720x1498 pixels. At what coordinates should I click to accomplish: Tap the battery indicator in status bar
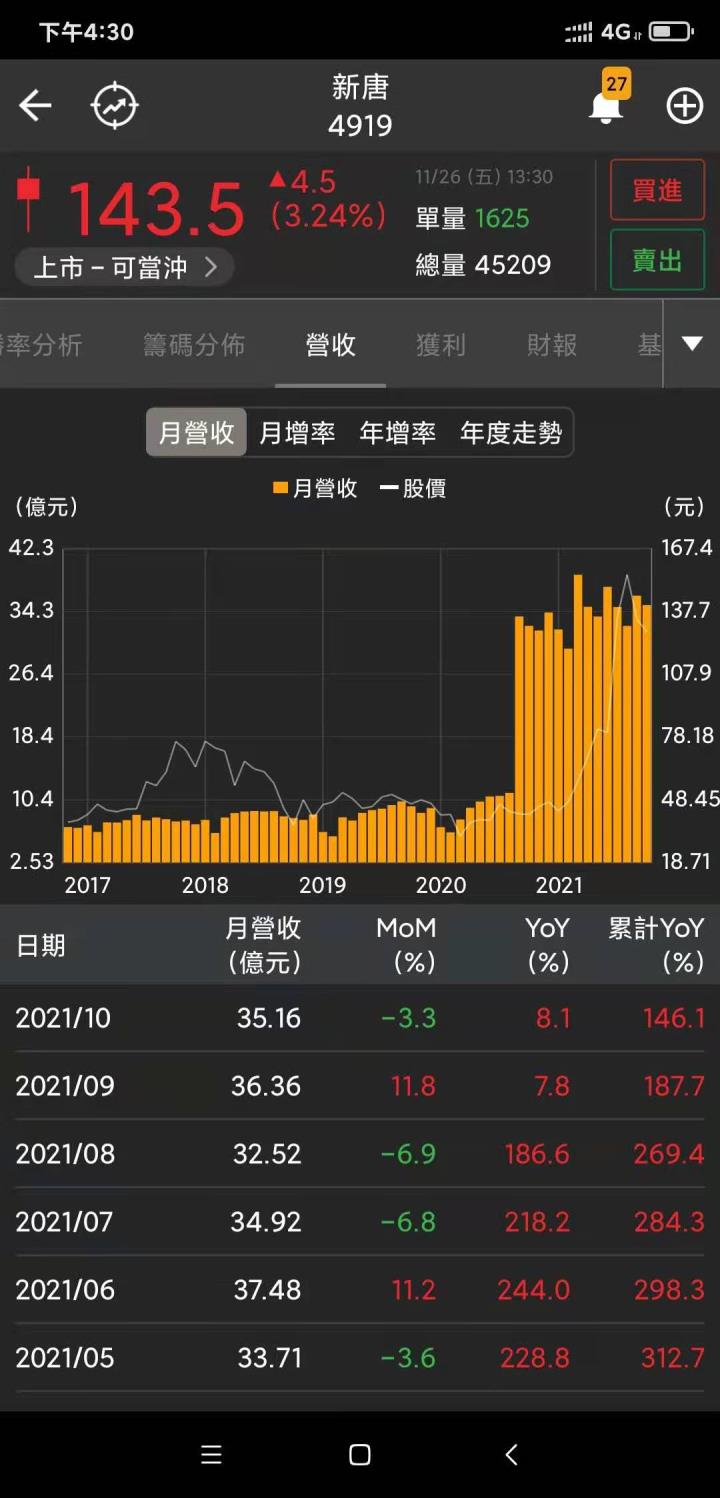(x=671, y=32)
